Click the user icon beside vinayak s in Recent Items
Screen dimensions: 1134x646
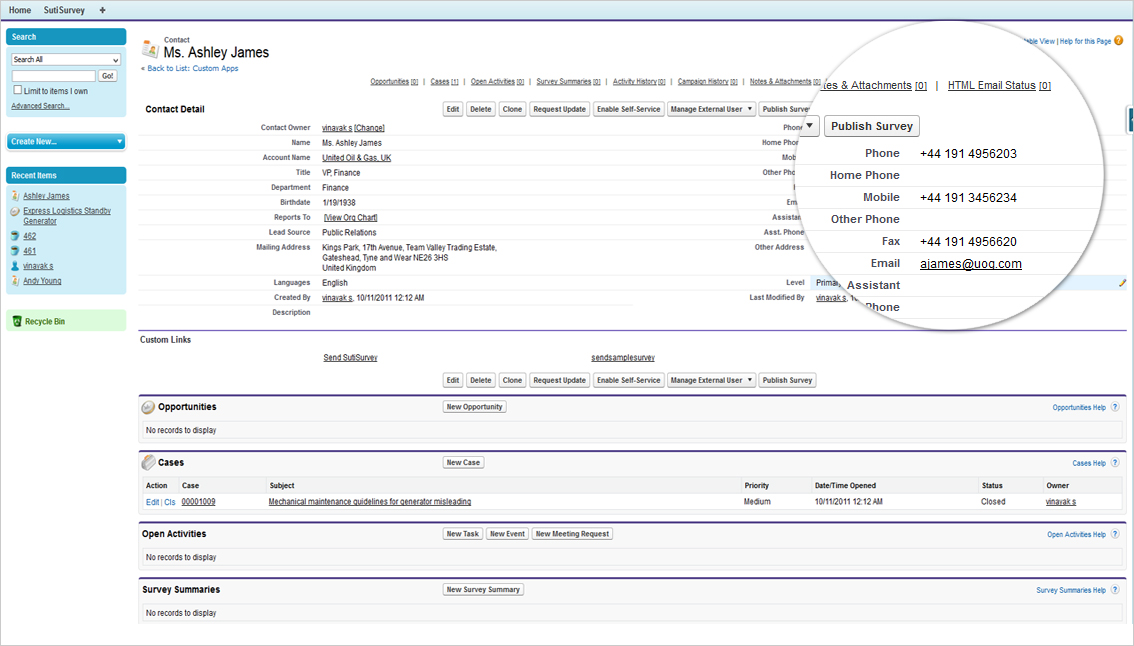pyautogui.click(x=15, y=266)
